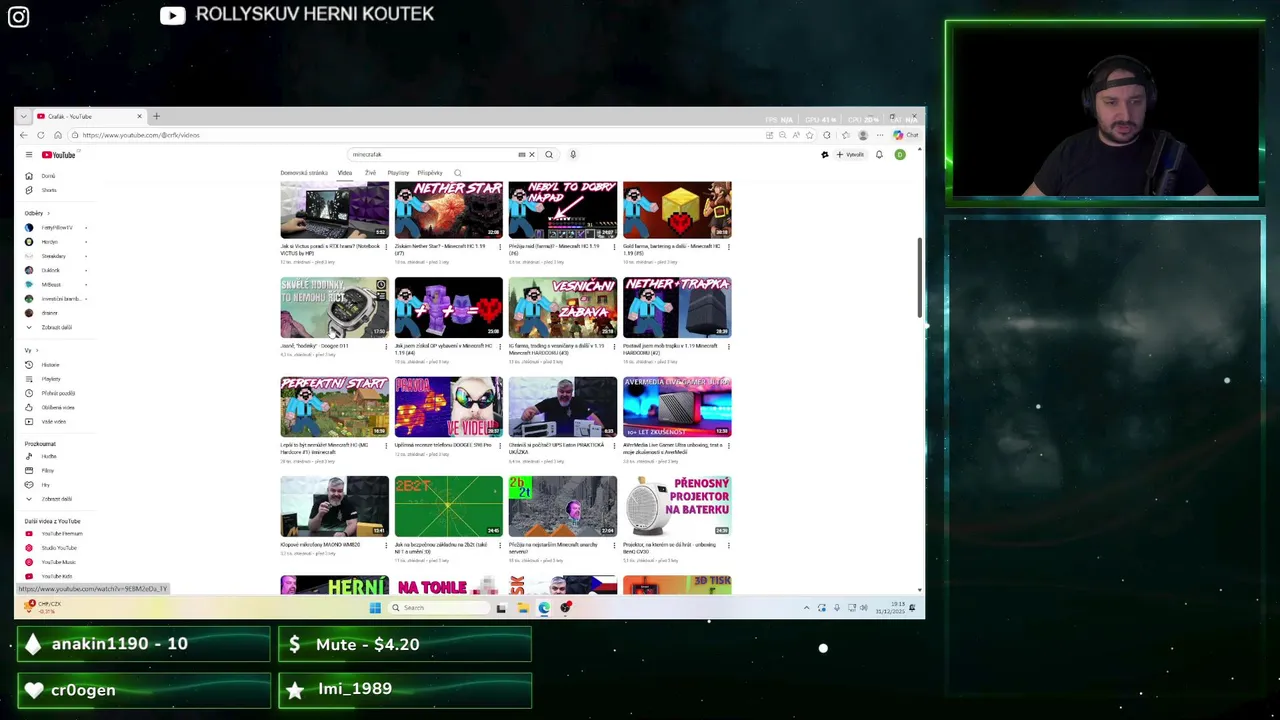1280x720 pixels.
Task: Open MrBeast subscription channel
Action: 50,284
